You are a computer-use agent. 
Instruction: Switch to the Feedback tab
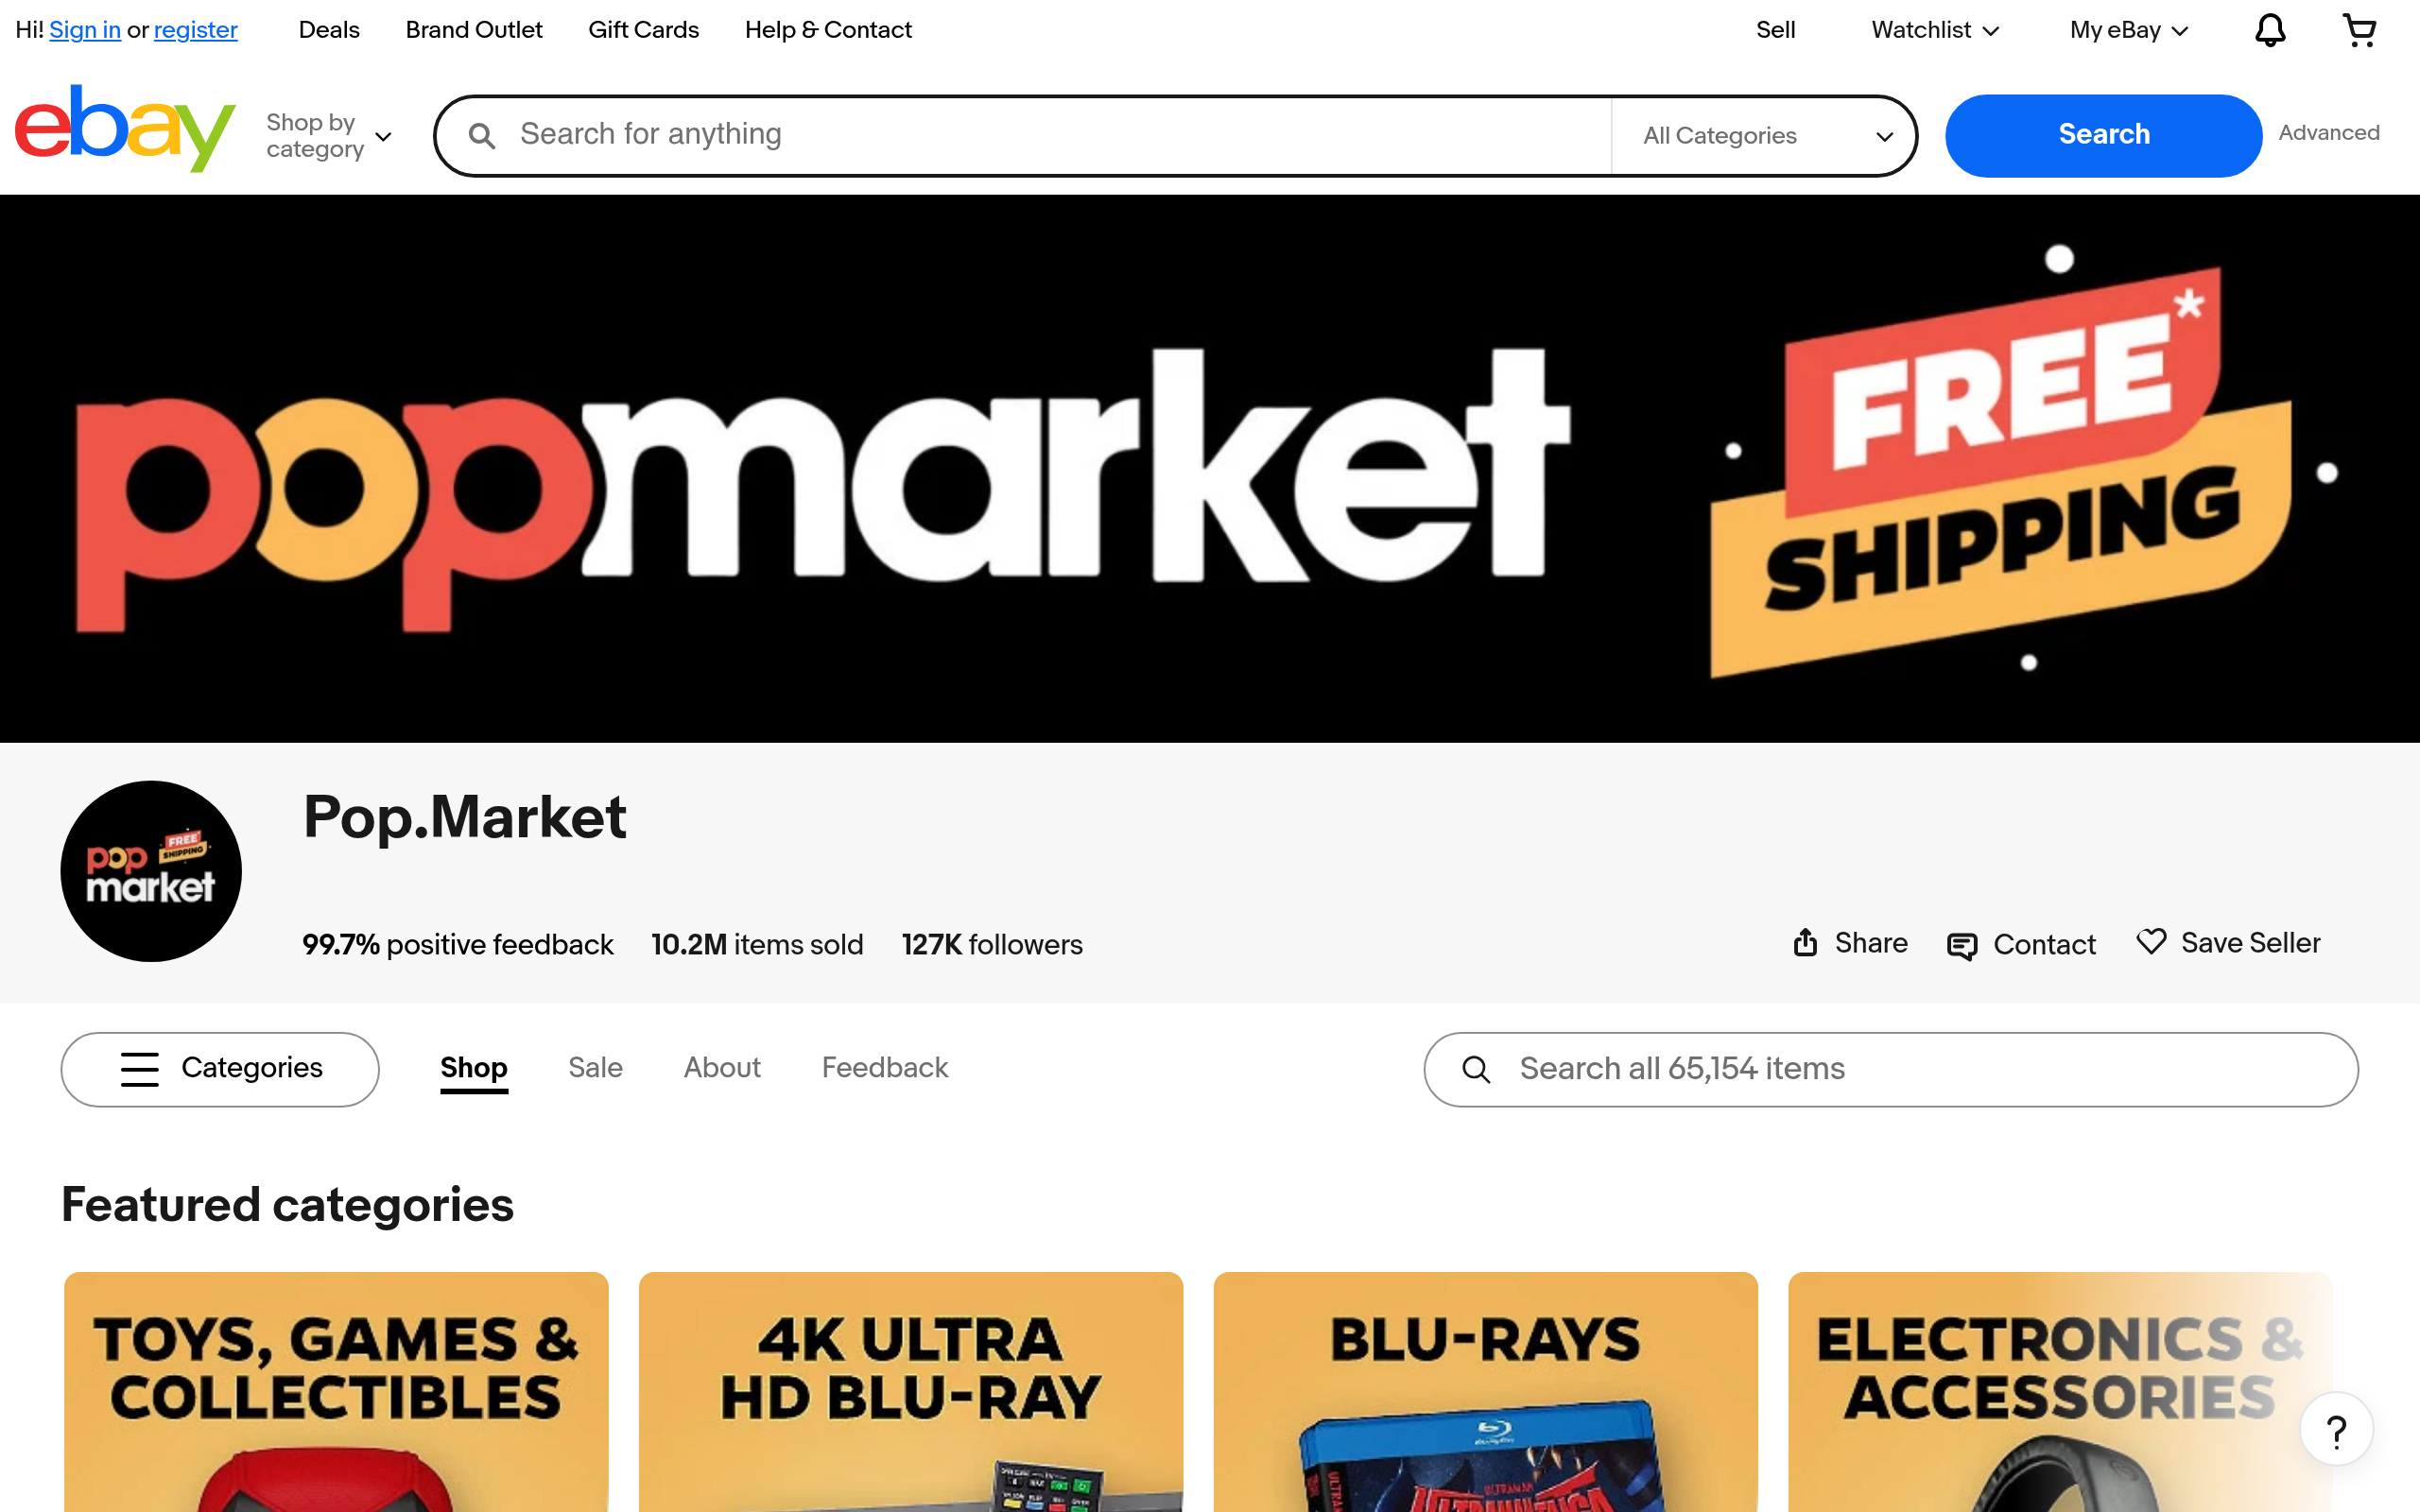885,1068
